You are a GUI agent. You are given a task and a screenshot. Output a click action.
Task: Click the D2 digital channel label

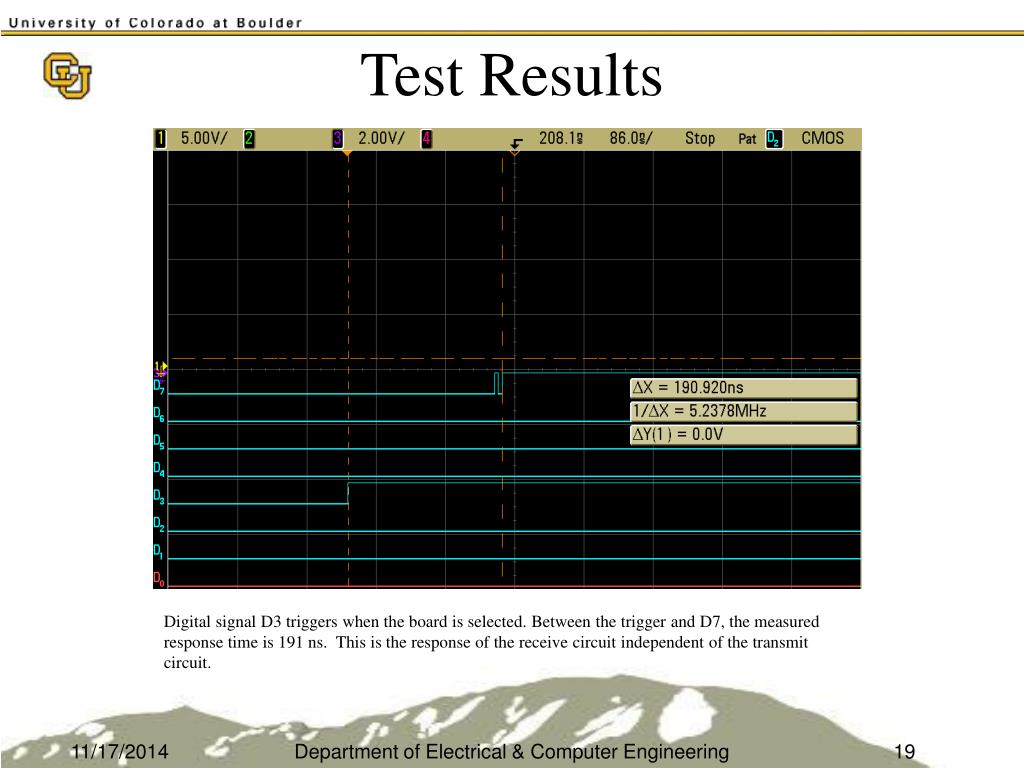(159, 524)
